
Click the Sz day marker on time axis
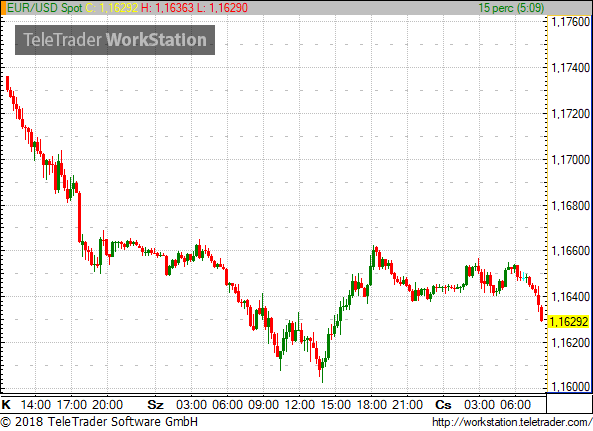(x=155, y=405)
